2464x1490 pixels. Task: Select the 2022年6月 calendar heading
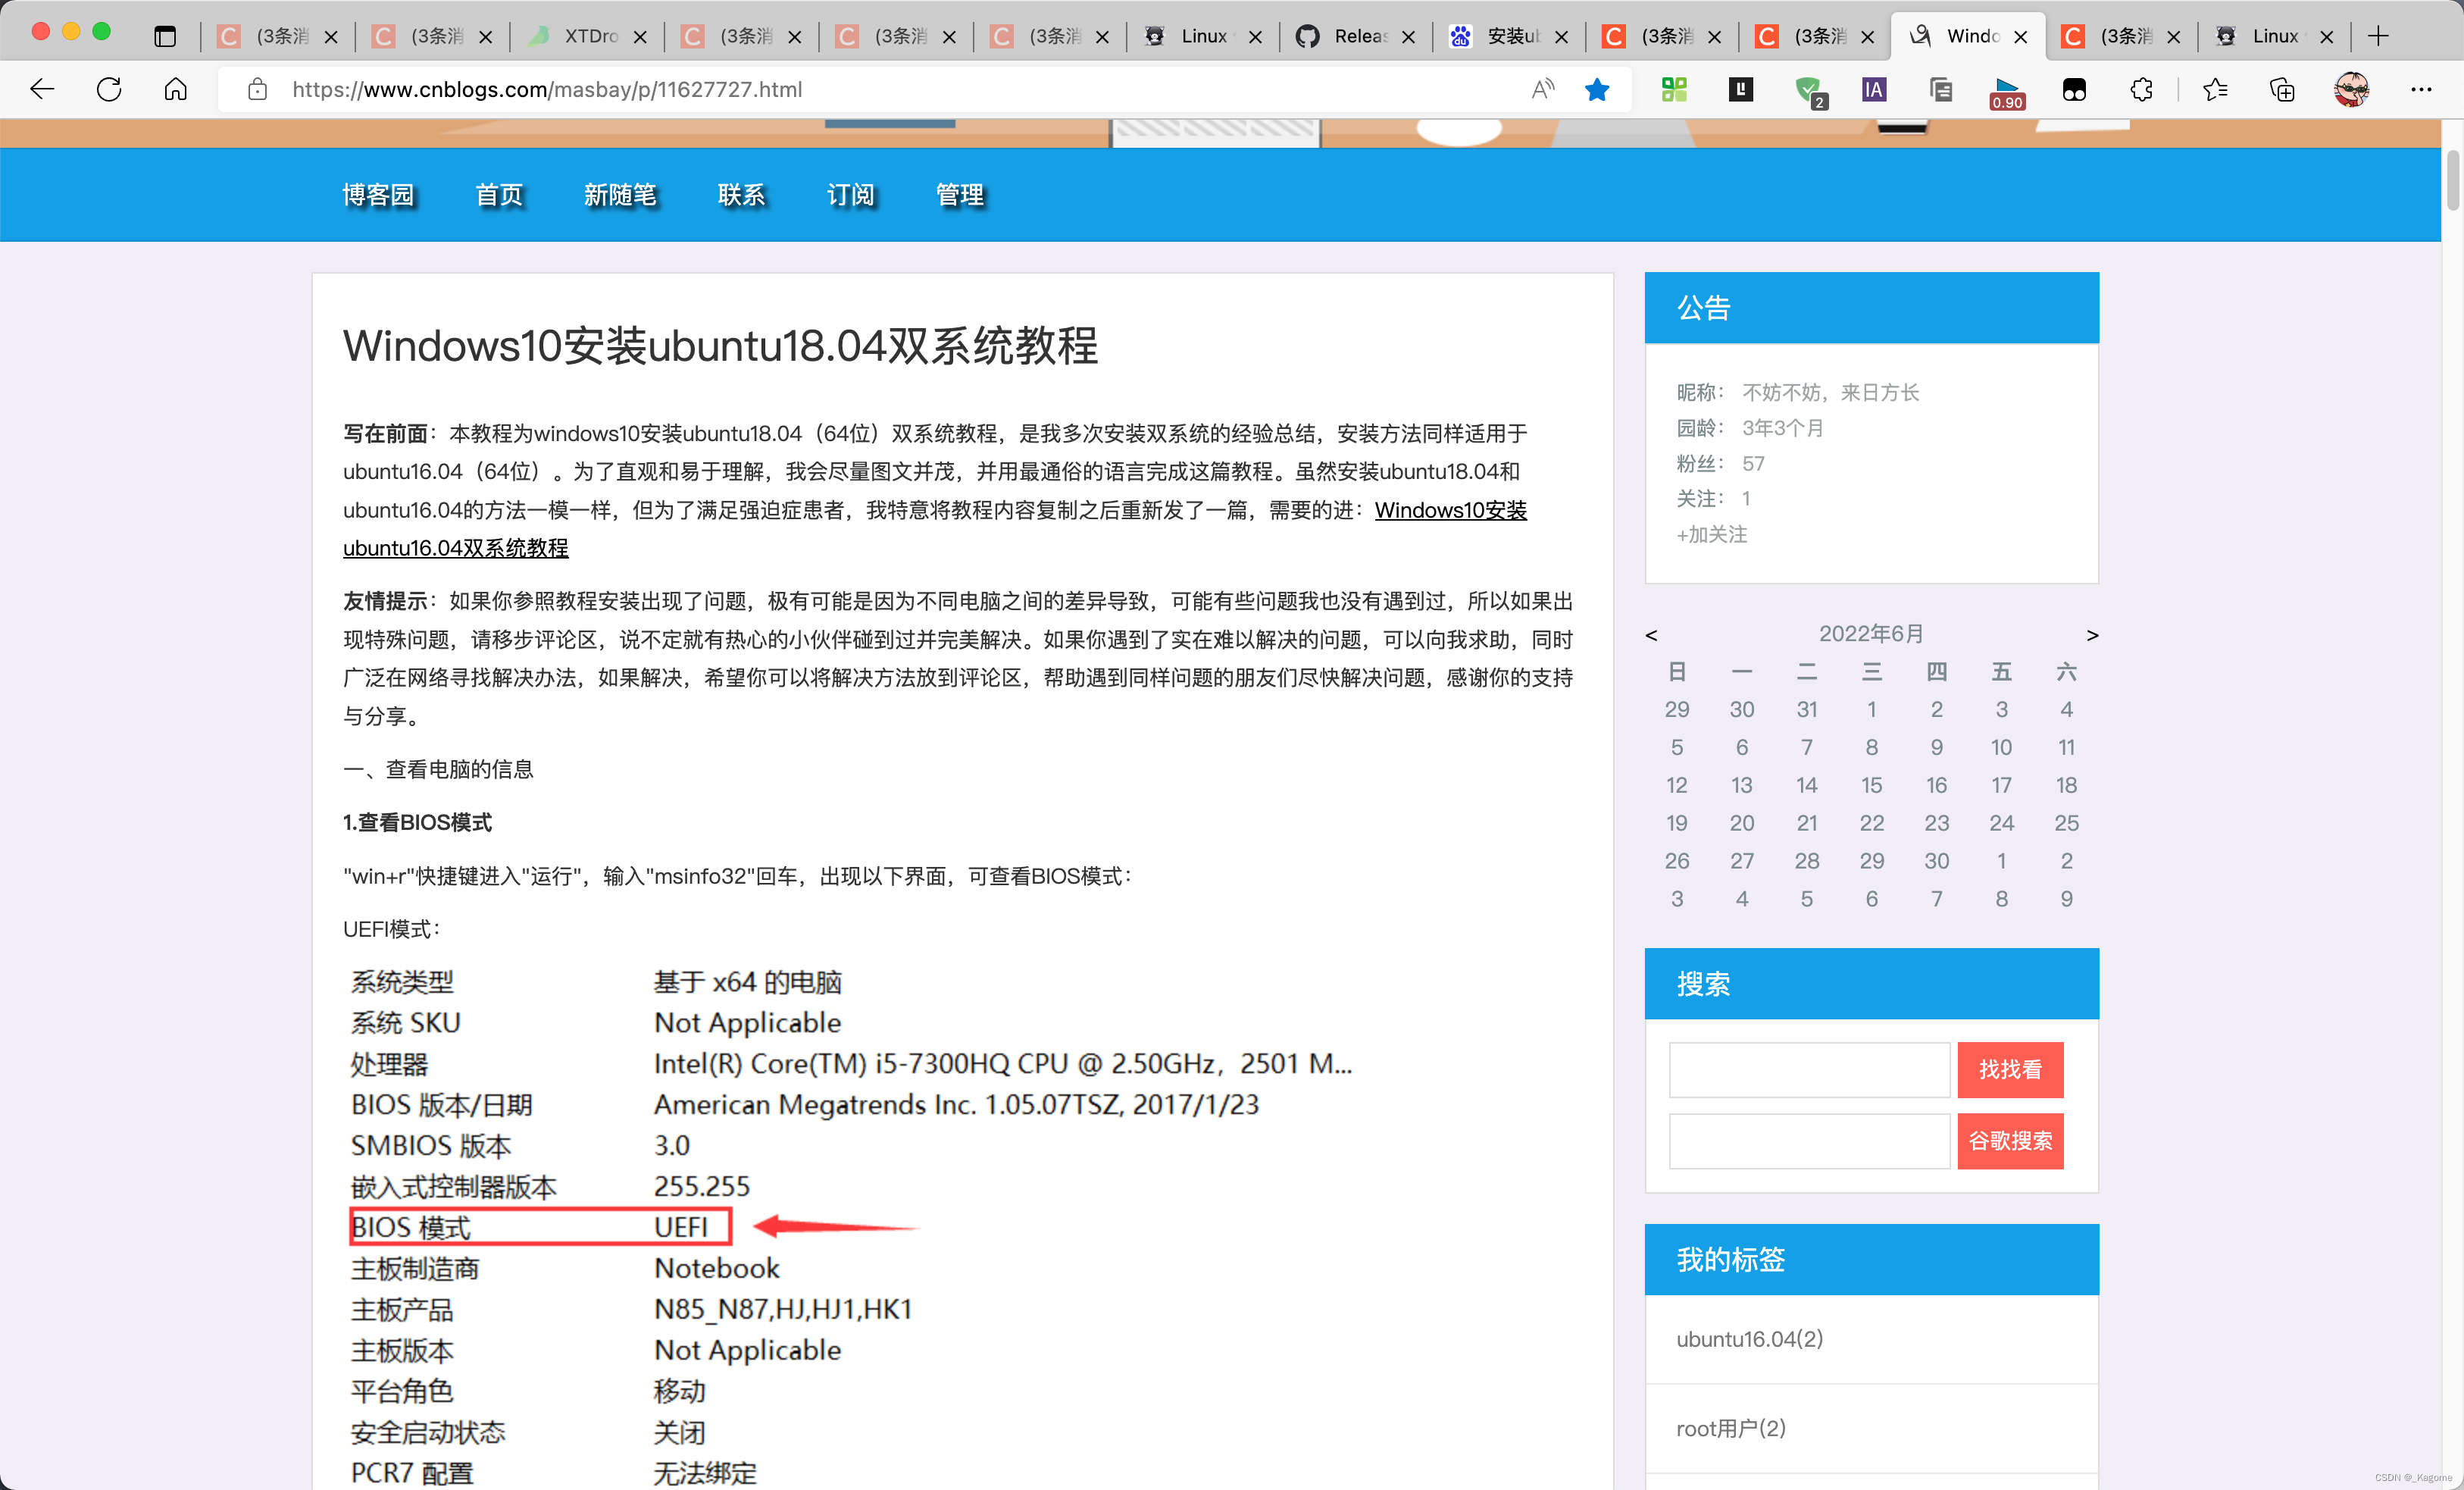(1871, 634)
